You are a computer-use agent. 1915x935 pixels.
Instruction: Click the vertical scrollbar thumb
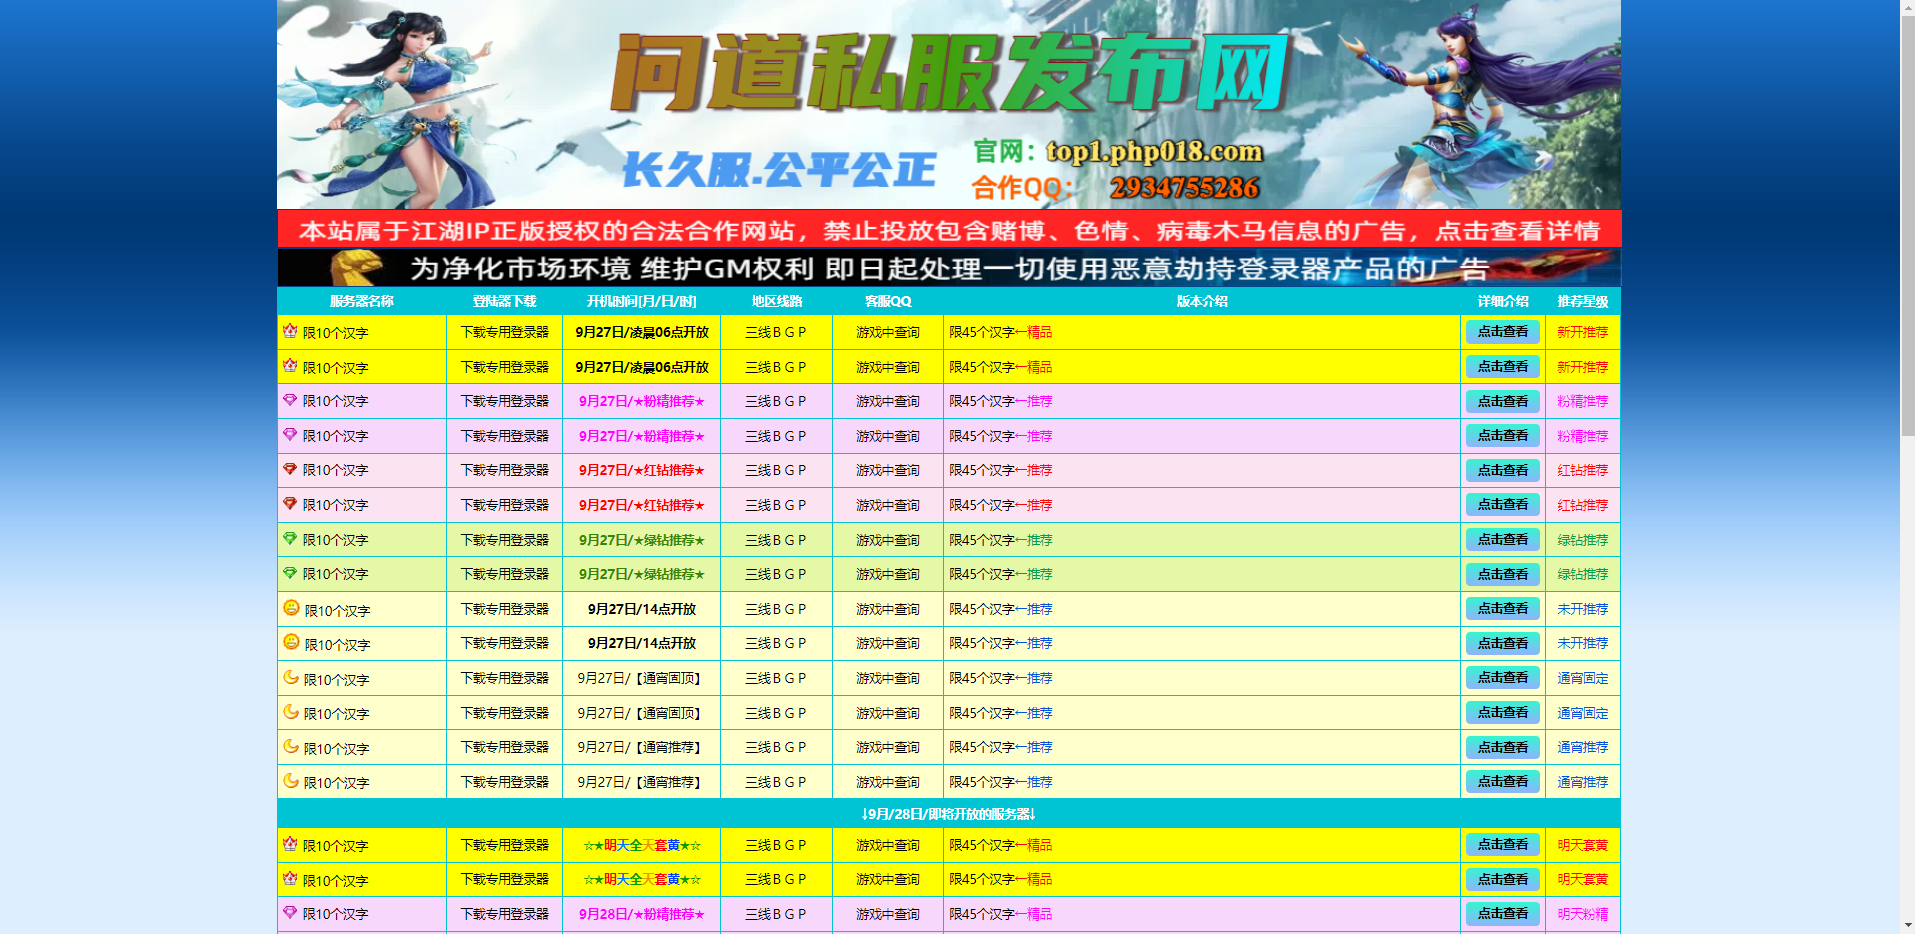tap(1907, 225)
